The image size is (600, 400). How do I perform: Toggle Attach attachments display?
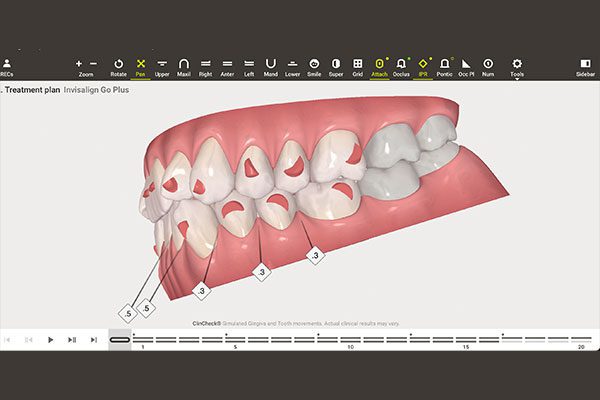(379, 68)
